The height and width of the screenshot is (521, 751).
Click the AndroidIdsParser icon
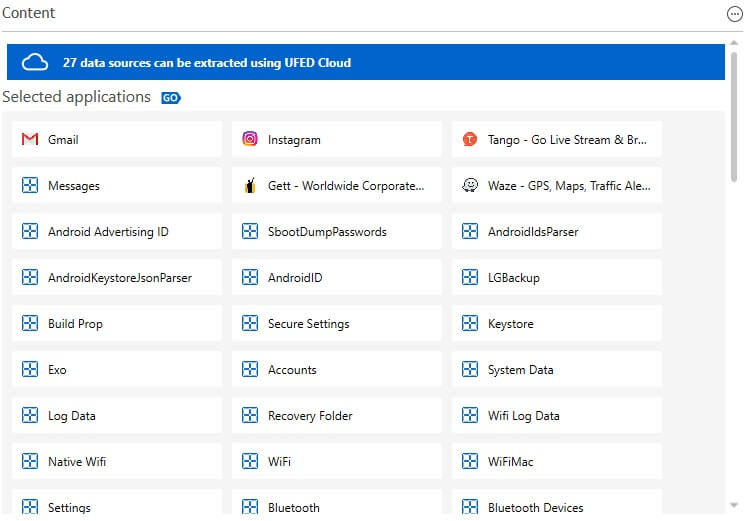[469, 231]
